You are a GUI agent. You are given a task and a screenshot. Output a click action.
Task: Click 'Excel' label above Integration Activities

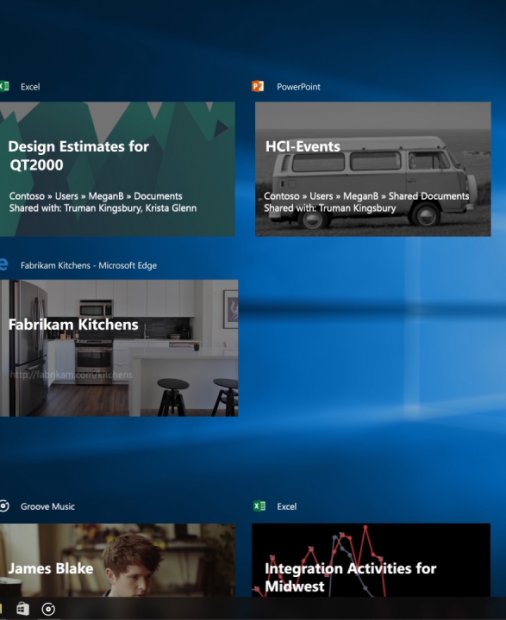(x=287, y=507)
